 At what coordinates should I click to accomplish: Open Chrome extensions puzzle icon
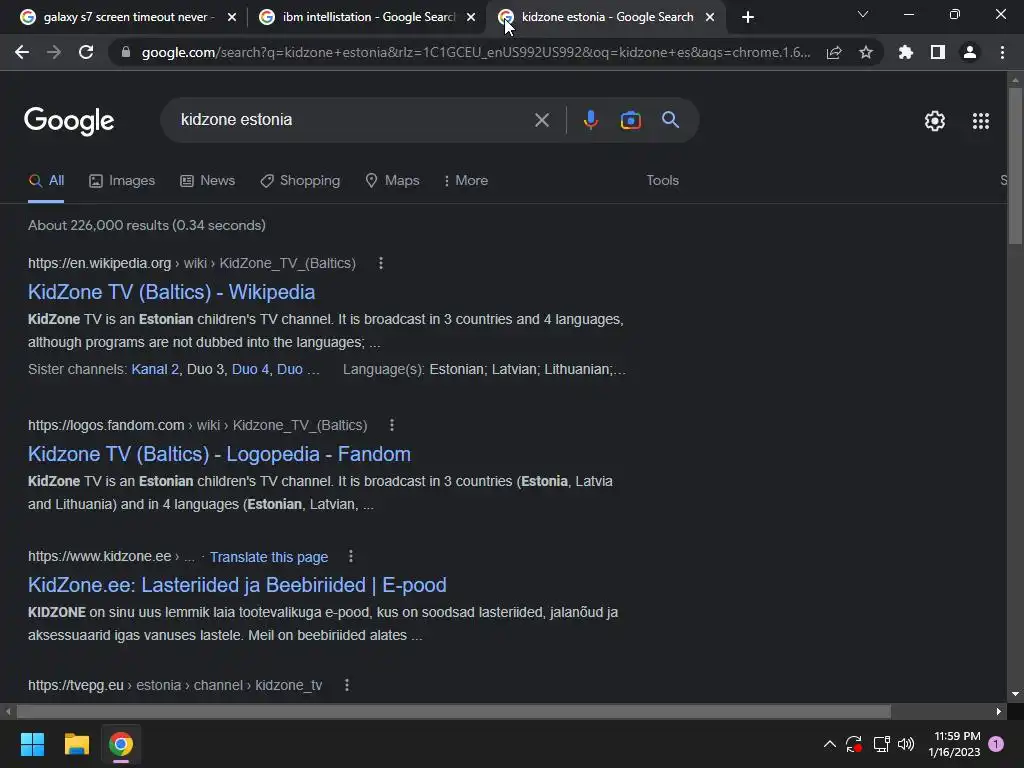tap(905, 52)
